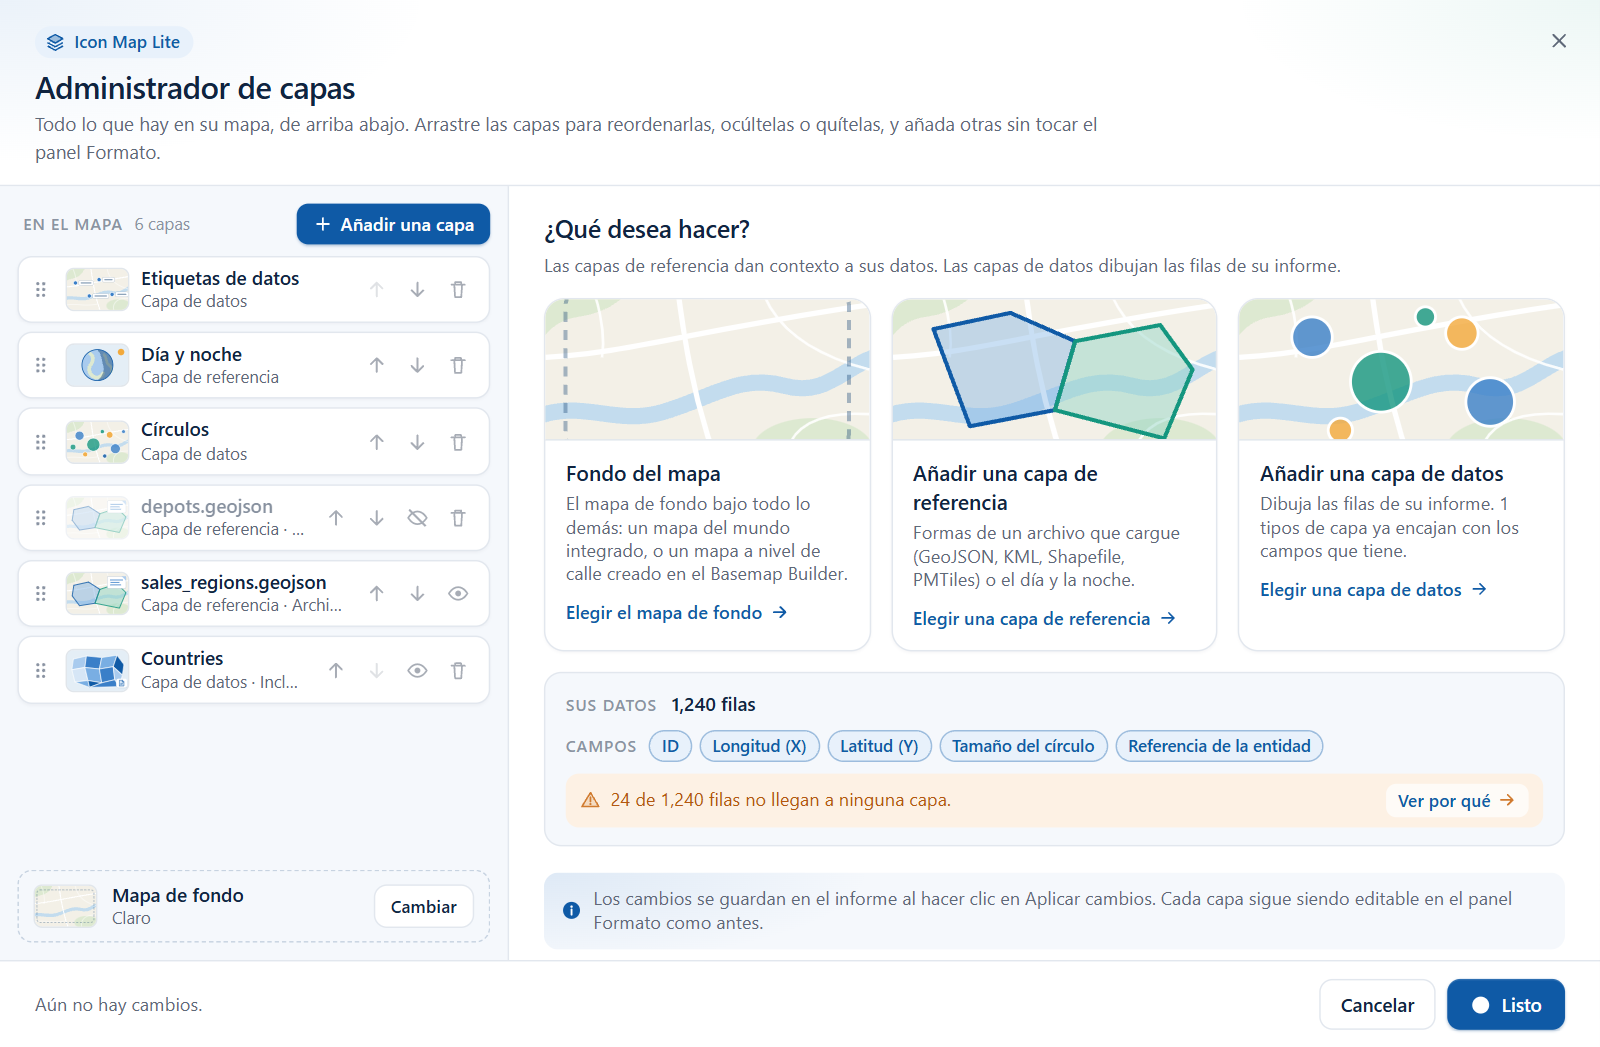Move sales_regions.geojson layer down
Screen dimensions: 1600x1047
pos(417,594)
